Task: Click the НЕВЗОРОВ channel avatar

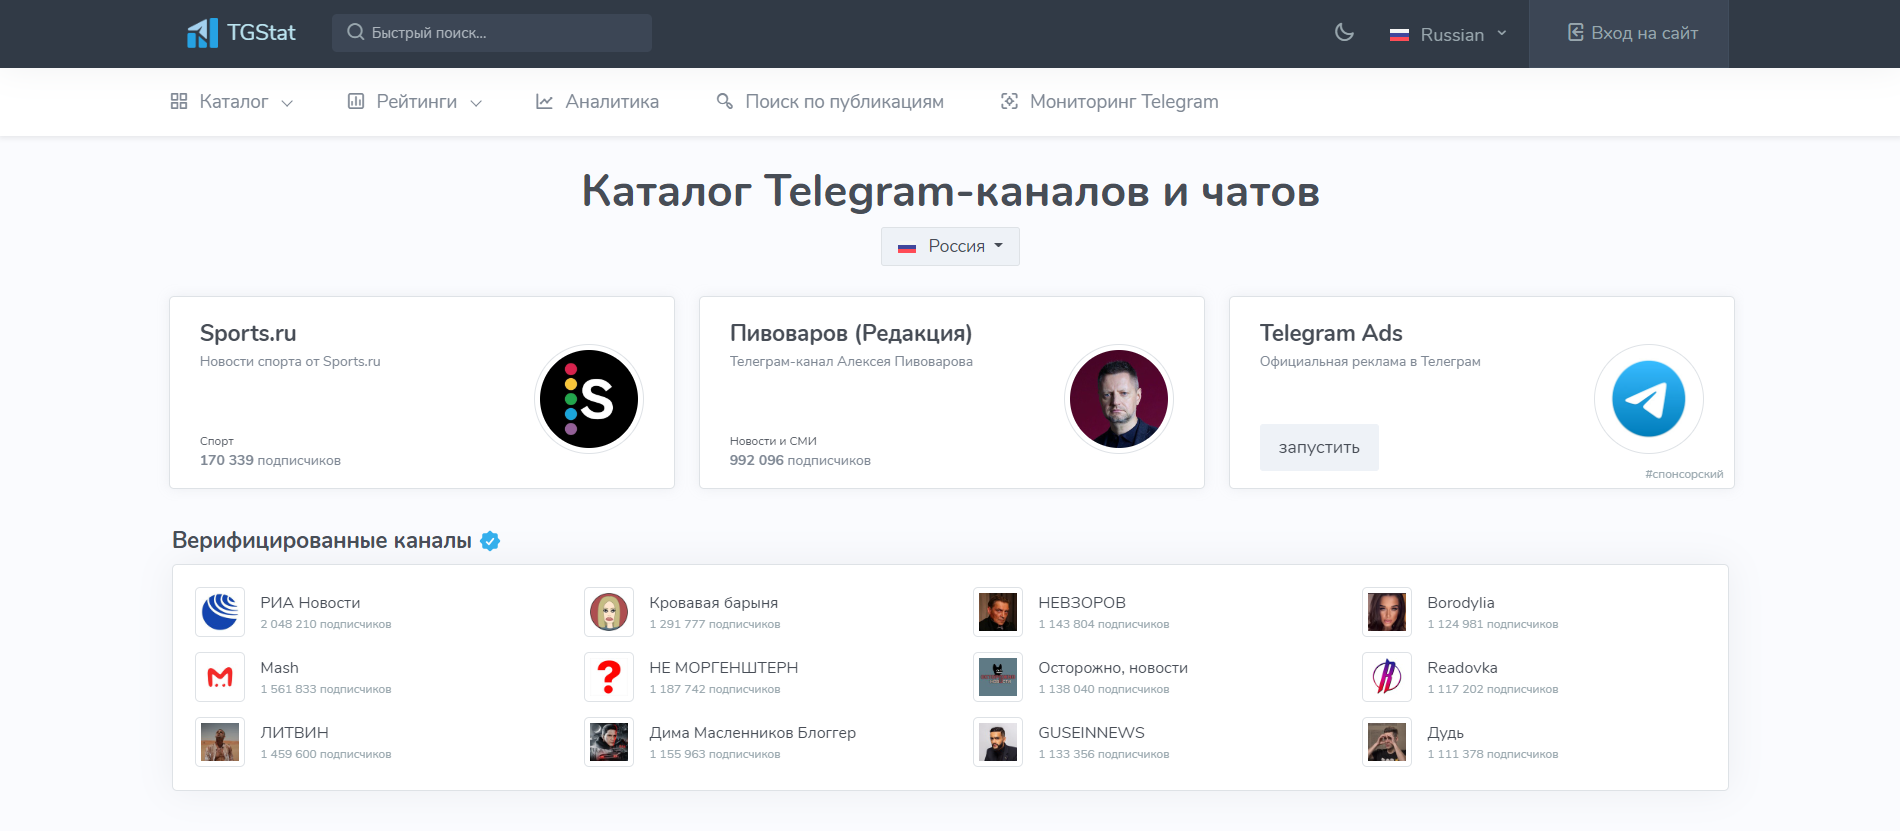Action: (x=998, y=612)
